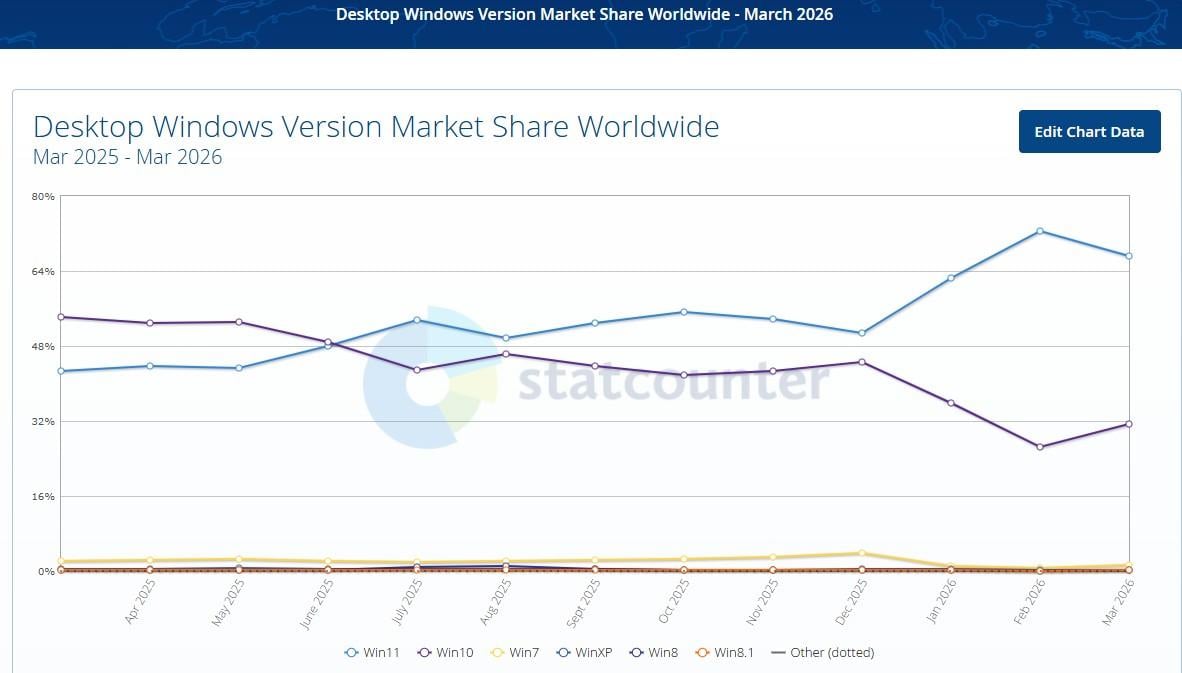
Task: Click the WinXP legend circle marker
Action: coord(564,653)
